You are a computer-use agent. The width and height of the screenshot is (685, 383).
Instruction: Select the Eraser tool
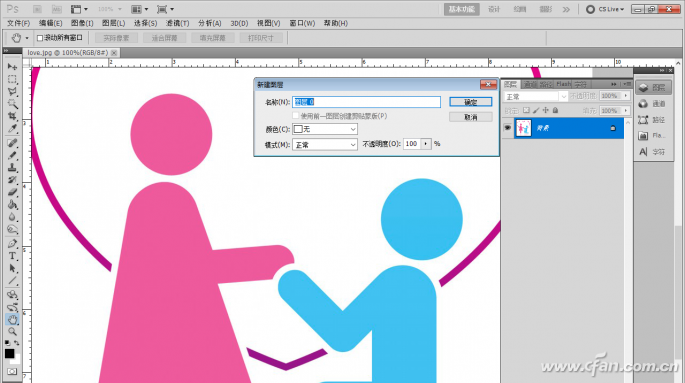click(12, 192)
